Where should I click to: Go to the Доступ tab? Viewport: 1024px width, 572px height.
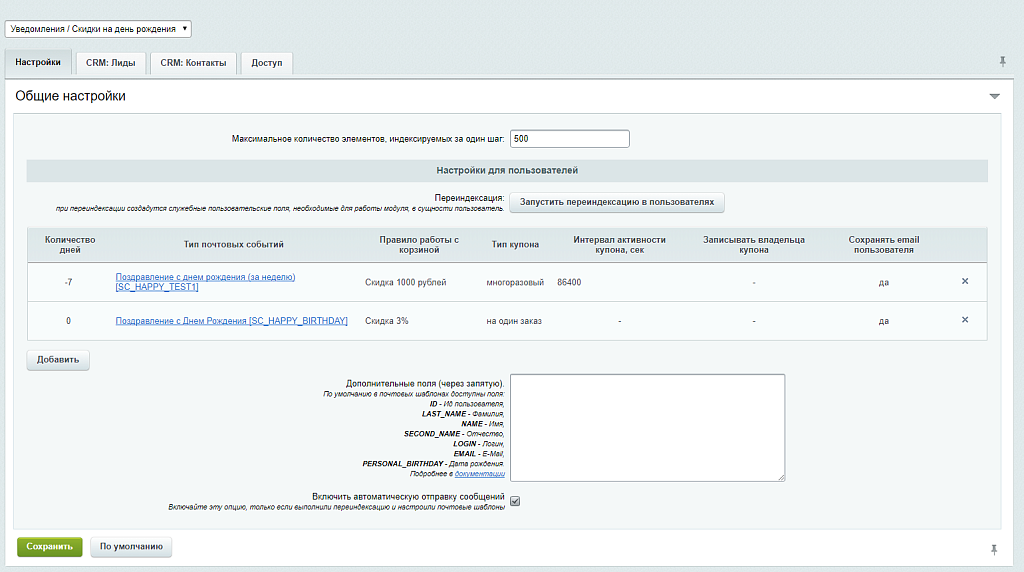coord(266,63)
